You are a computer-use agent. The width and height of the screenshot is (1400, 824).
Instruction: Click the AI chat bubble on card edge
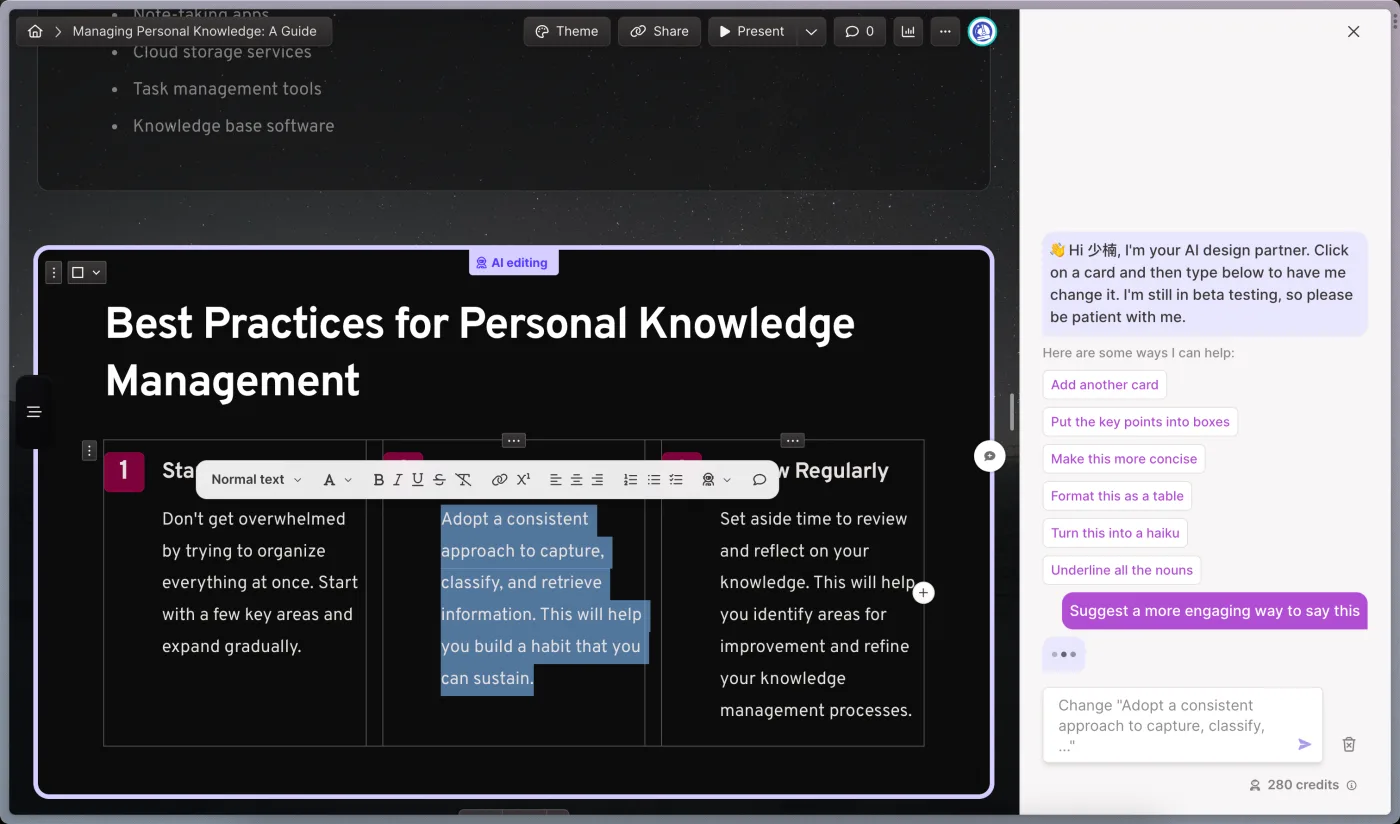[x=989, y=456]
